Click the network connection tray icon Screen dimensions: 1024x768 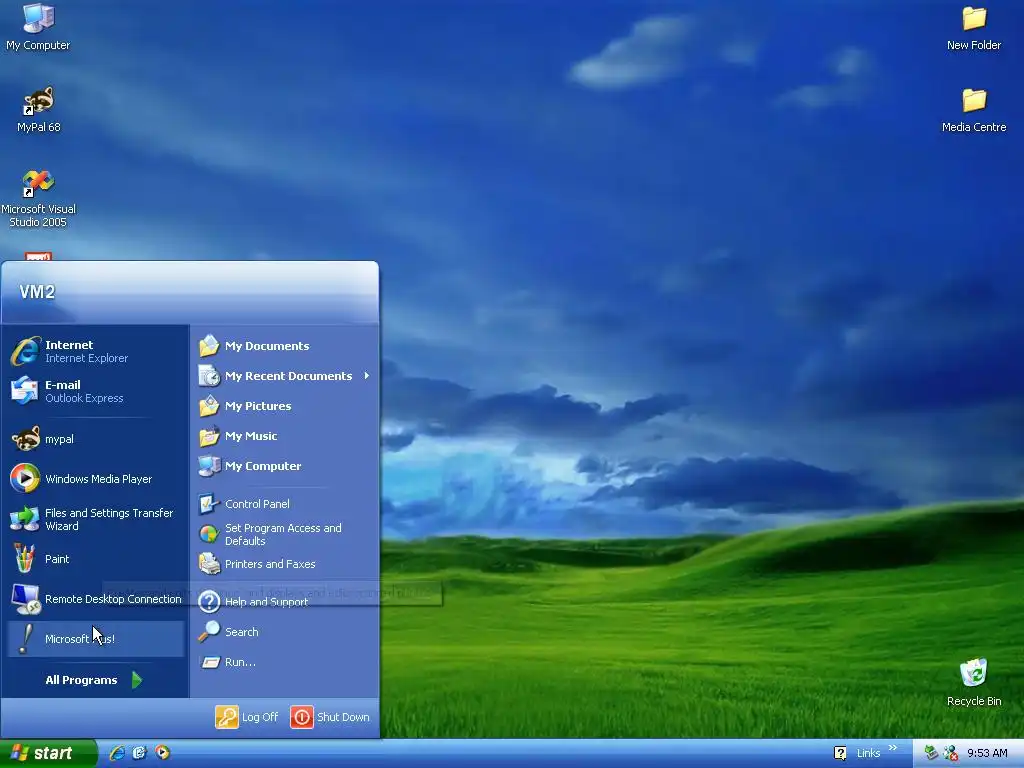coord(951,753)
